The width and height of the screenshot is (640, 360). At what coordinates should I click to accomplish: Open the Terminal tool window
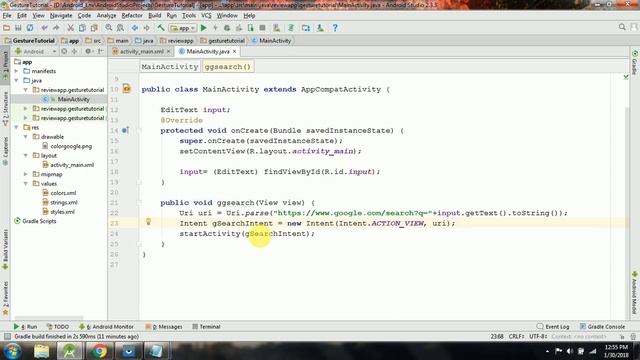[206, 327]
